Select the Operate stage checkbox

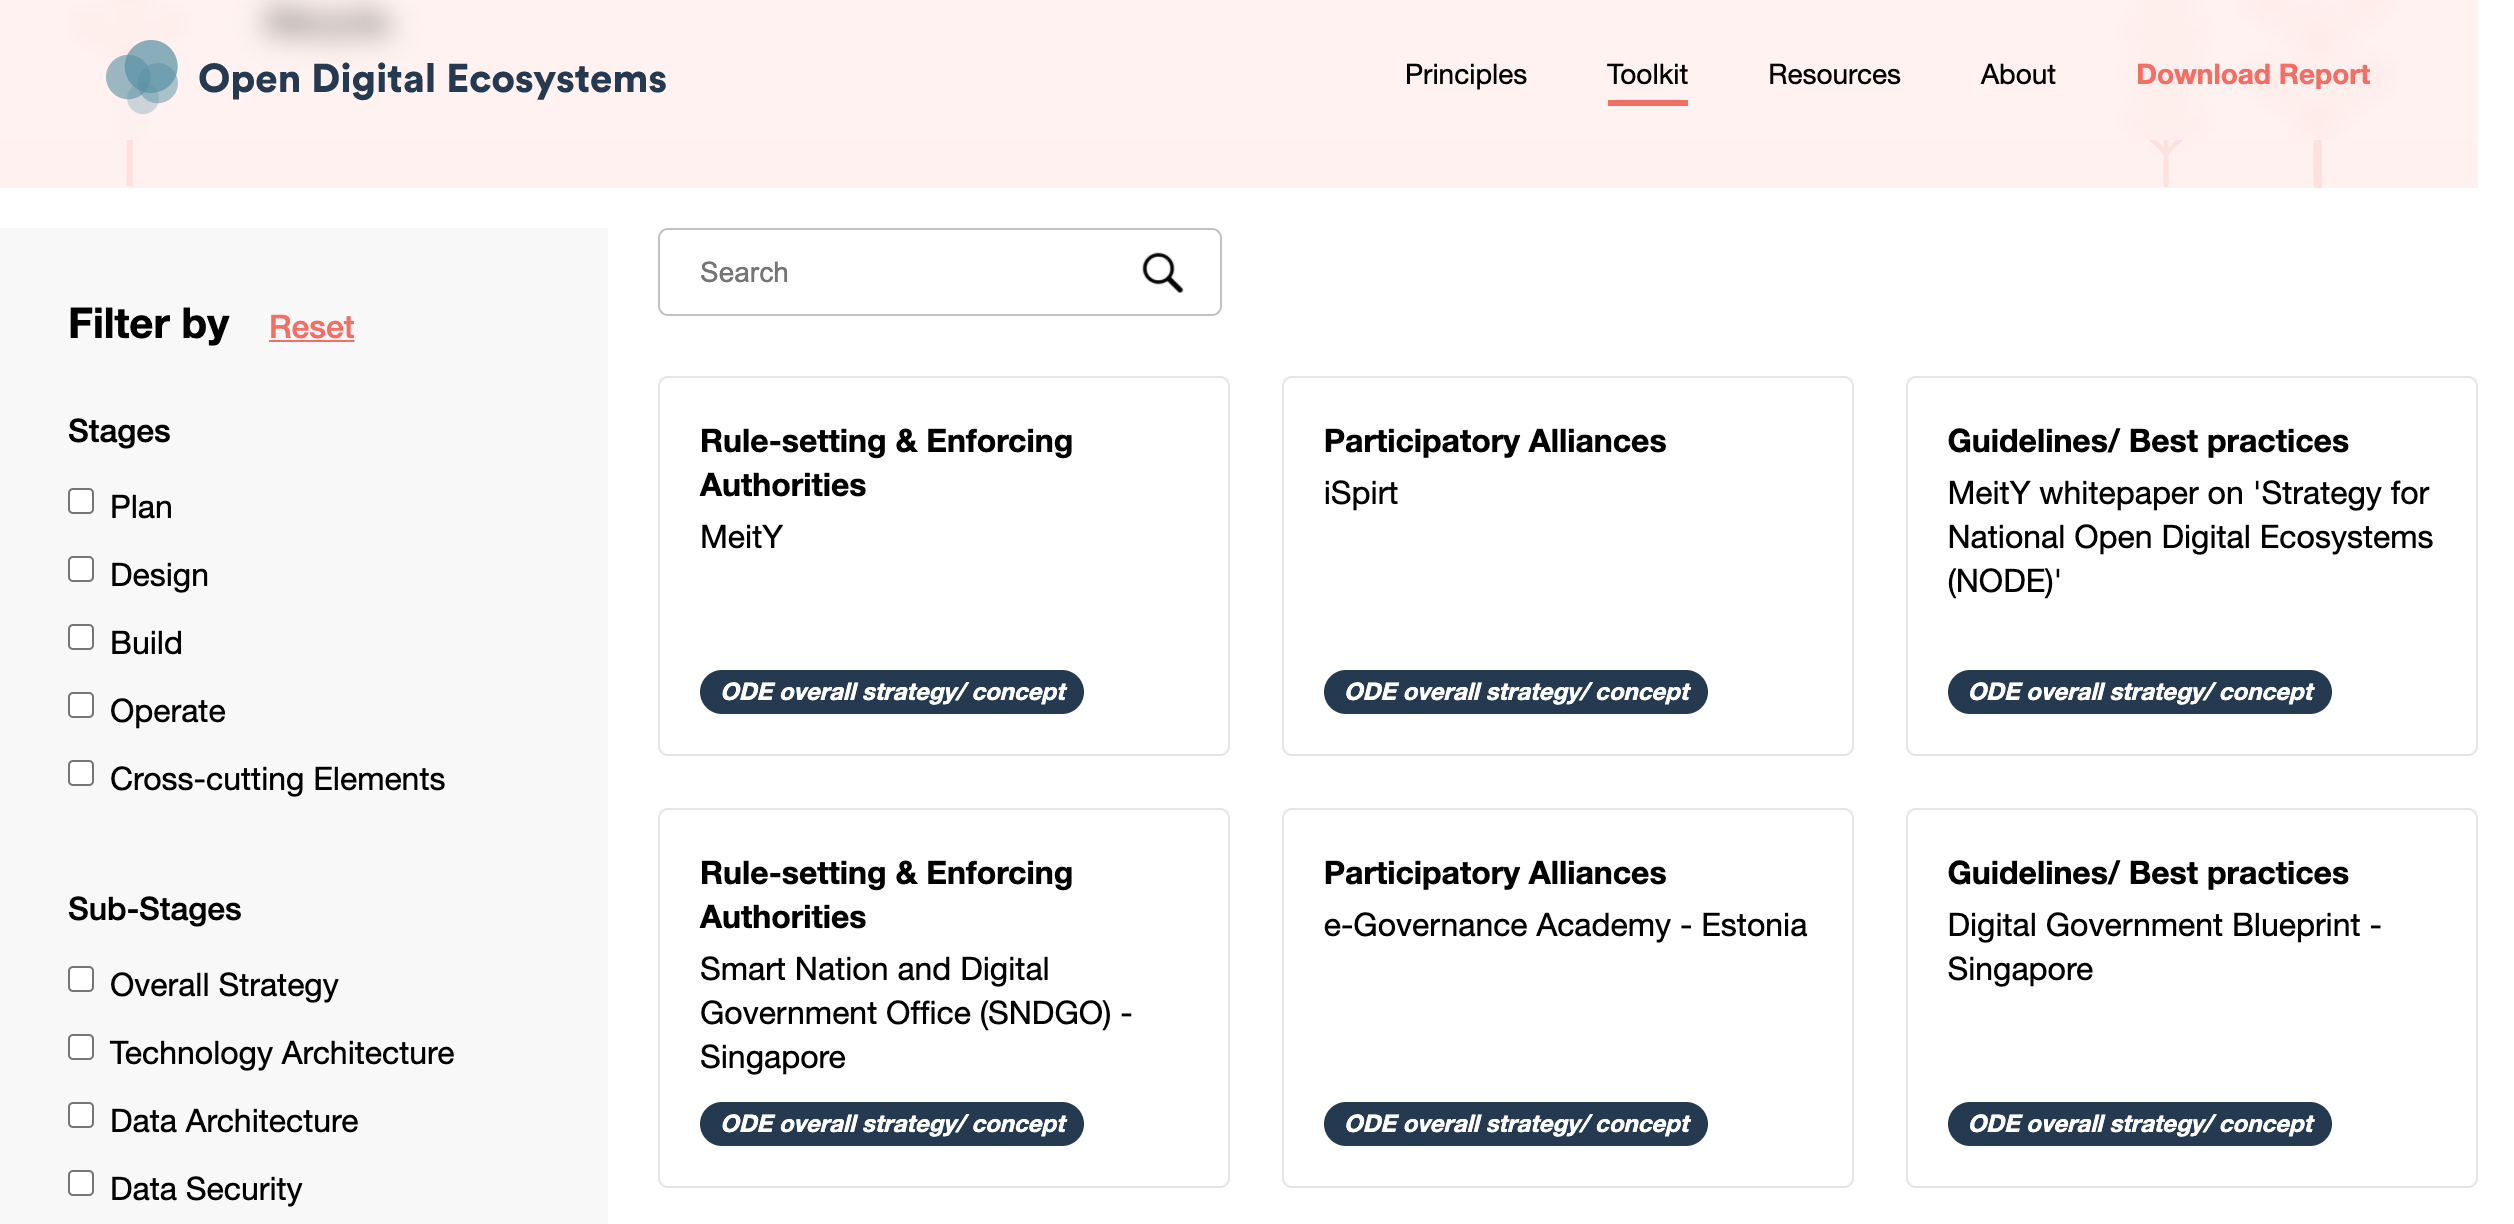[81, 706]
